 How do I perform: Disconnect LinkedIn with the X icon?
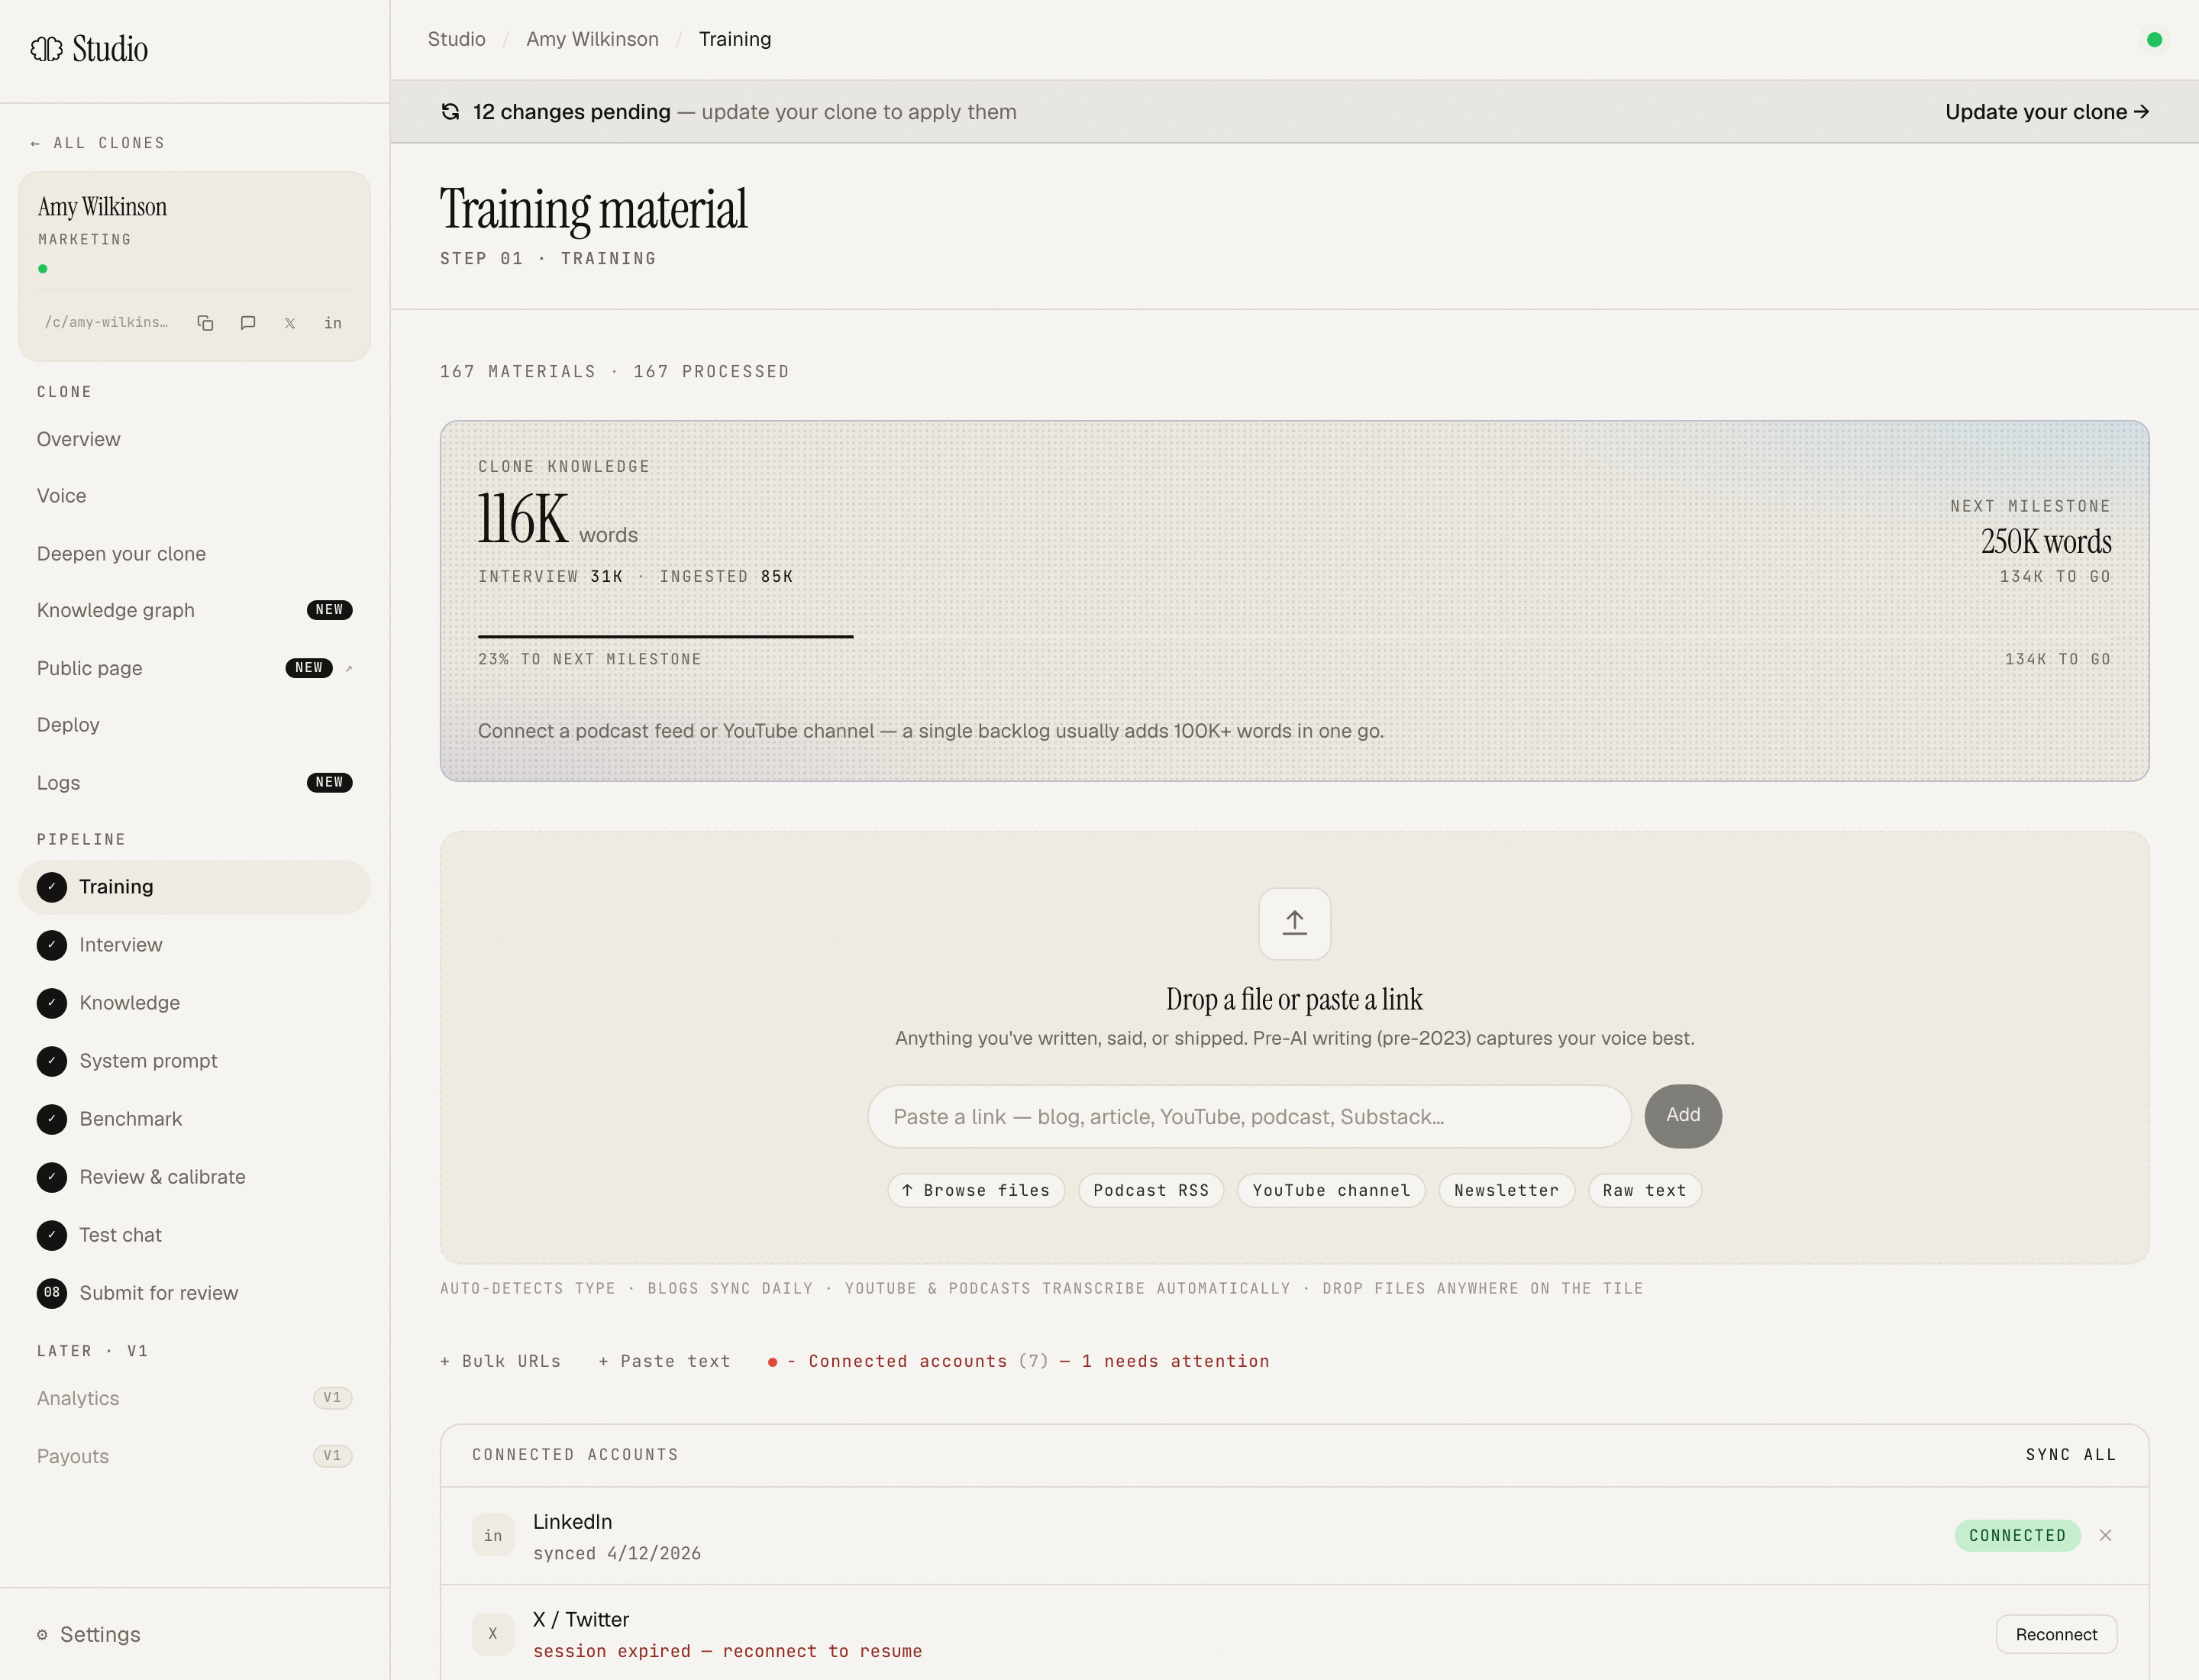[2105, 1536]
